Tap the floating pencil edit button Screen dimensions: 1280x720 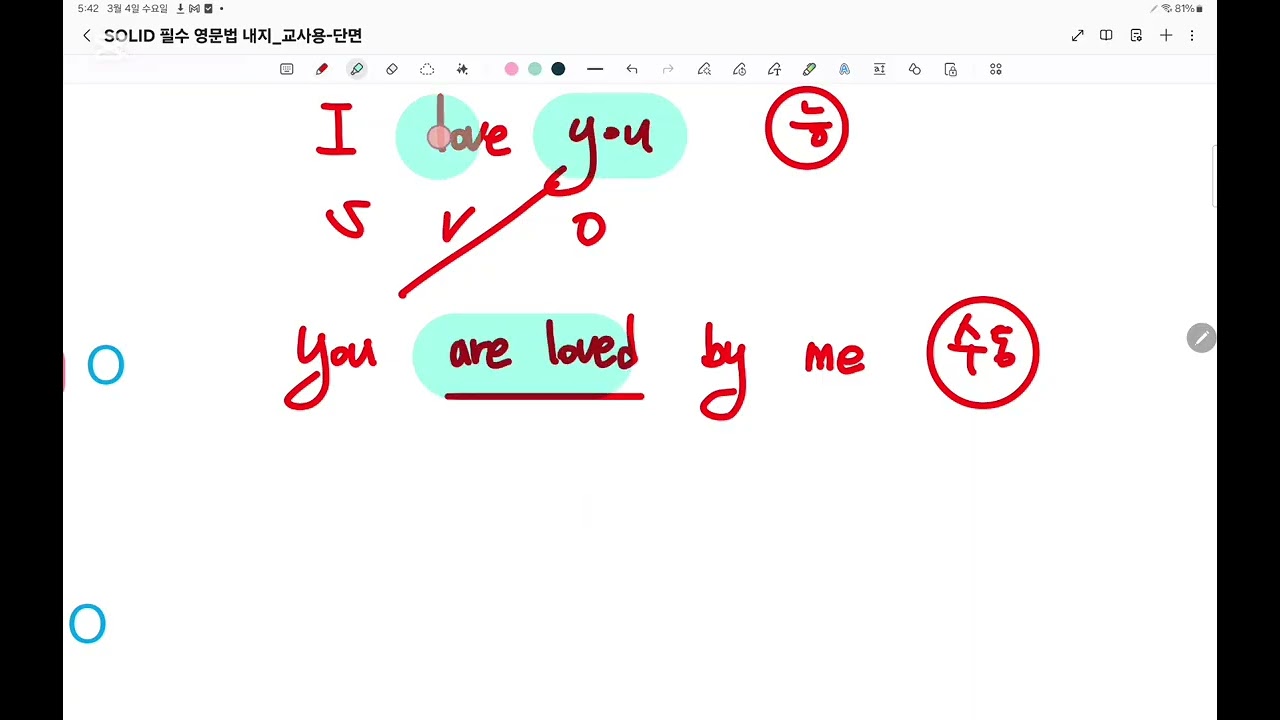pyautogui.click(x=1201, y=338)
